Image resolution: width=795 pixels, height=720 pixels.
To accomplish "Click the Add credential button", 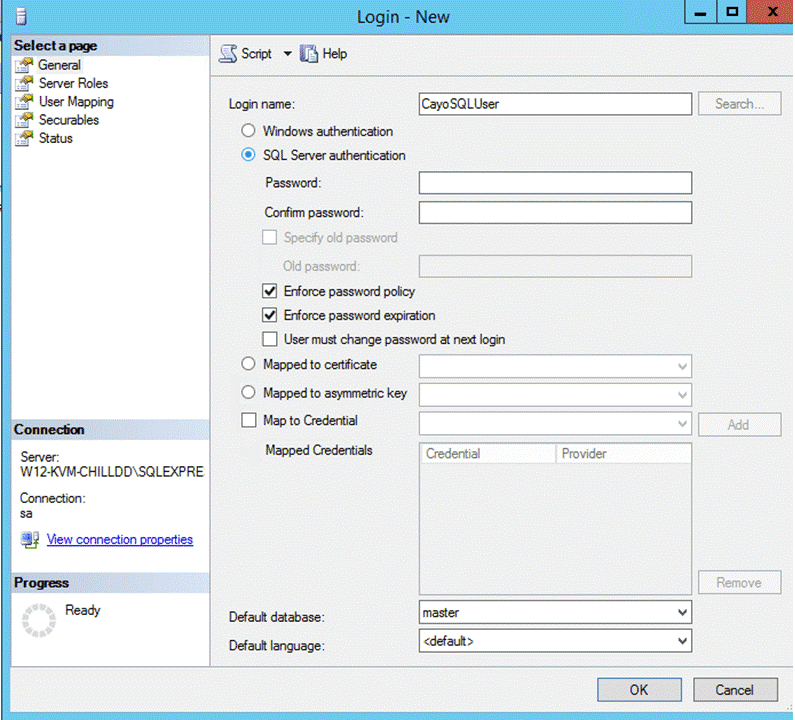I will coord(739,424).
